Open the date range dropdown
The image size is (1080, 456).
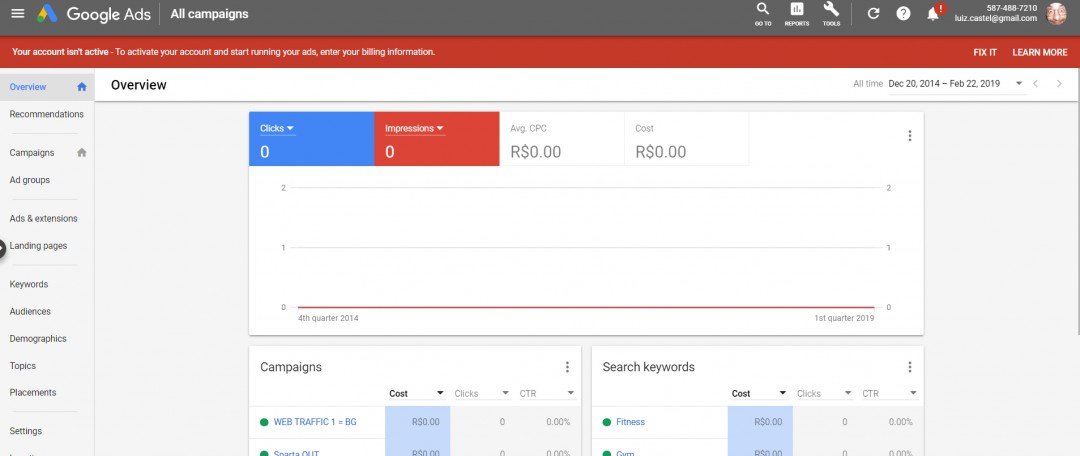coord(955,83)
